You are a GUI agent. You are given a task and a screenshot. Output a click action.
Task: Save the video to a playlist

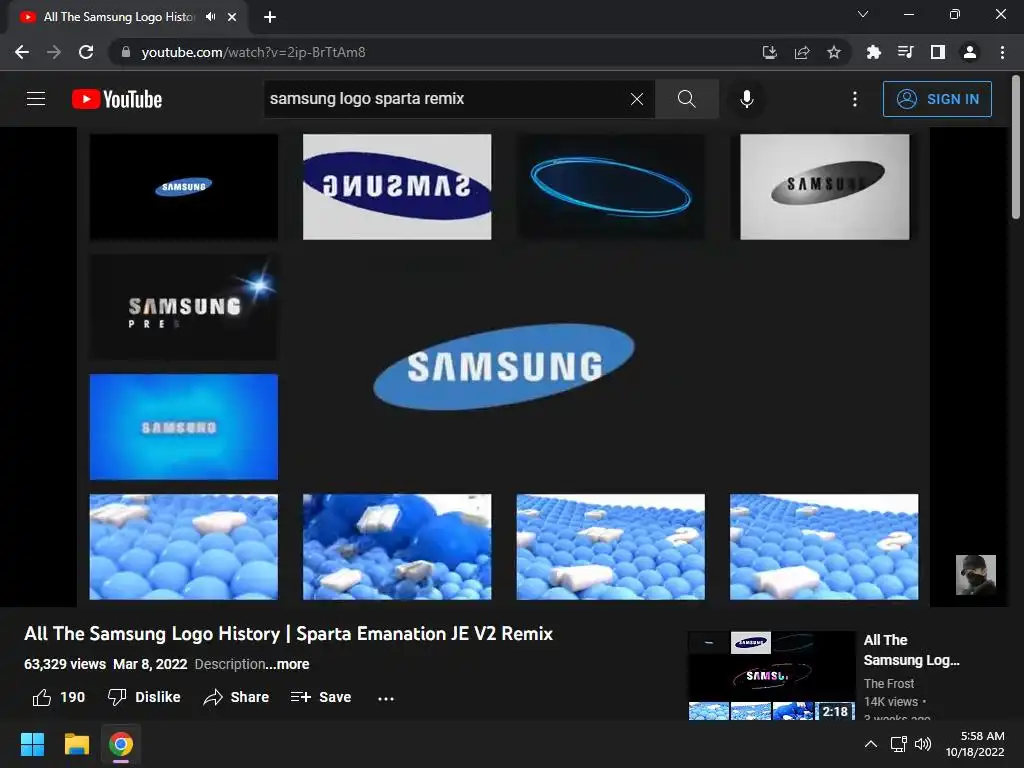click(x=321, y=697)
